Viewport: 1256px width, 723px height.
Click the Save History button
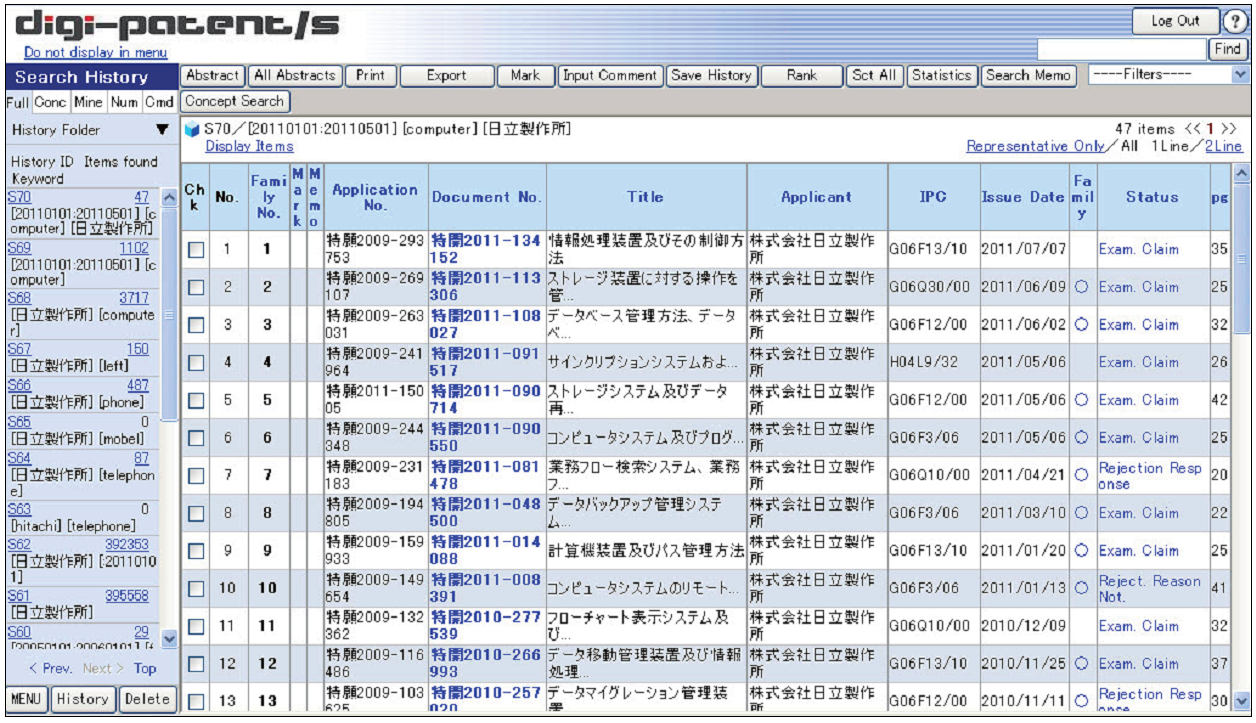click(x=711, y=75)
